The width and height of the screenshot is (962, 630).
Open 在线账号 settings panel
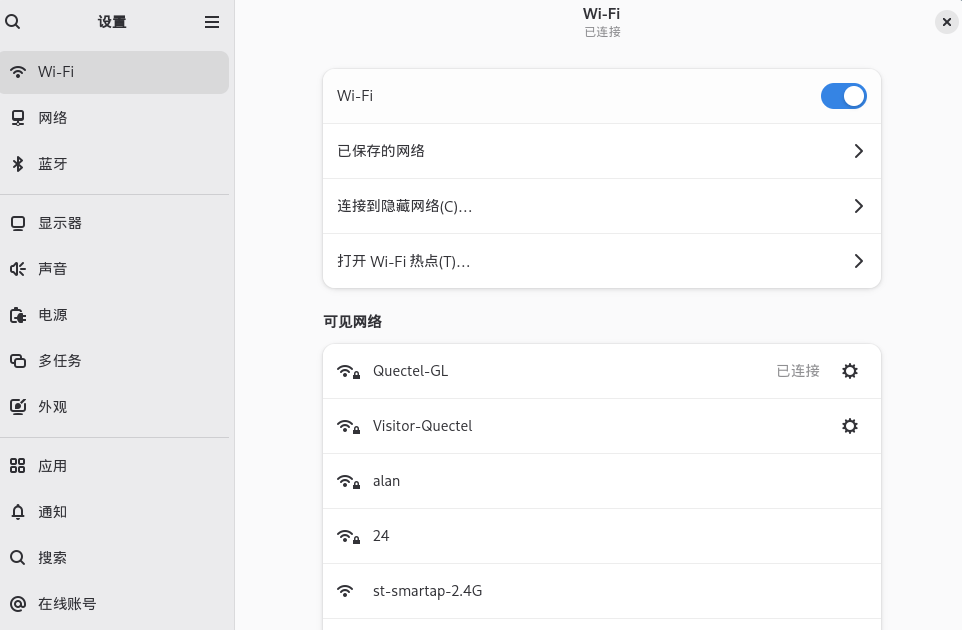pos(67,604)
